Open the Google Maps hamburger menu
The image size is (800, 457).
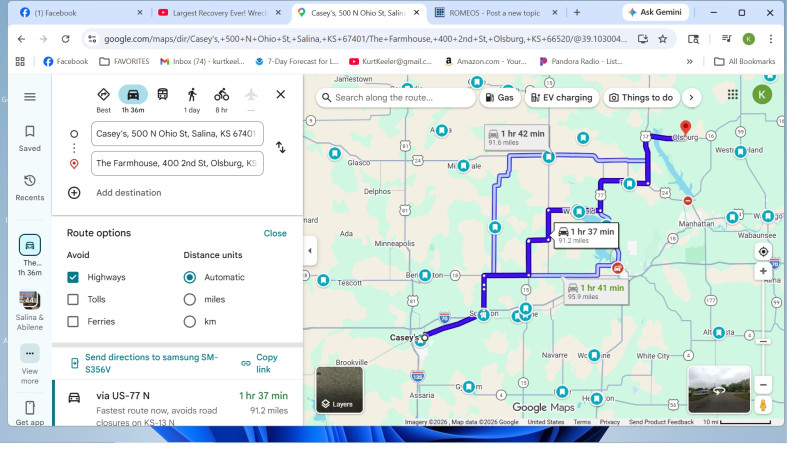click(30, 97)
